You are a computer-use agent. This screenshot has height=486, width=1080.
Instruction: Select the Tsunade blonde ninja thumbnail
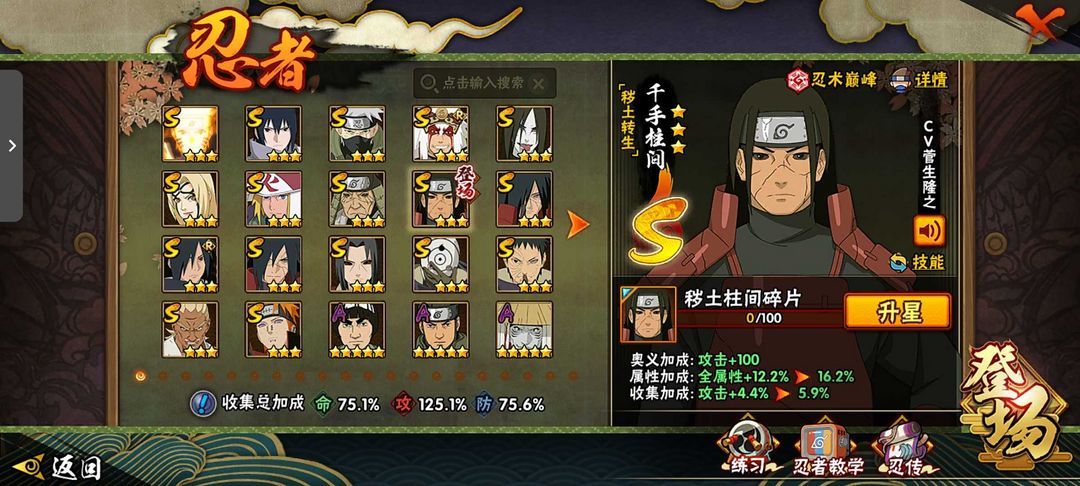pos(190,199)
